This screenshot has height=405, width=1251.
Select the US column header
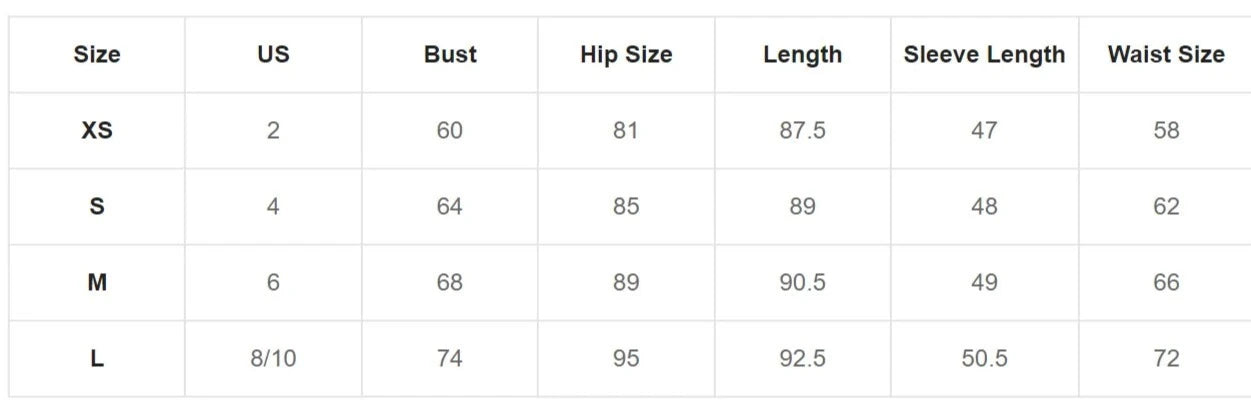click(x=273, y=55)
